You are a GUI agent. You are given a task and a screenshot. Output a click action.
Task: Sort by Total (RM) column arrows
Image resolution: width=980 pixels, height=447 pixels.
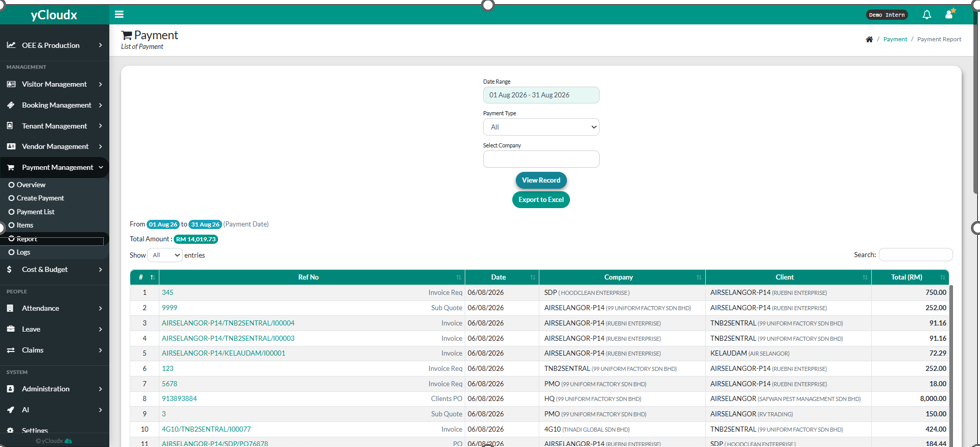point(942,277)
